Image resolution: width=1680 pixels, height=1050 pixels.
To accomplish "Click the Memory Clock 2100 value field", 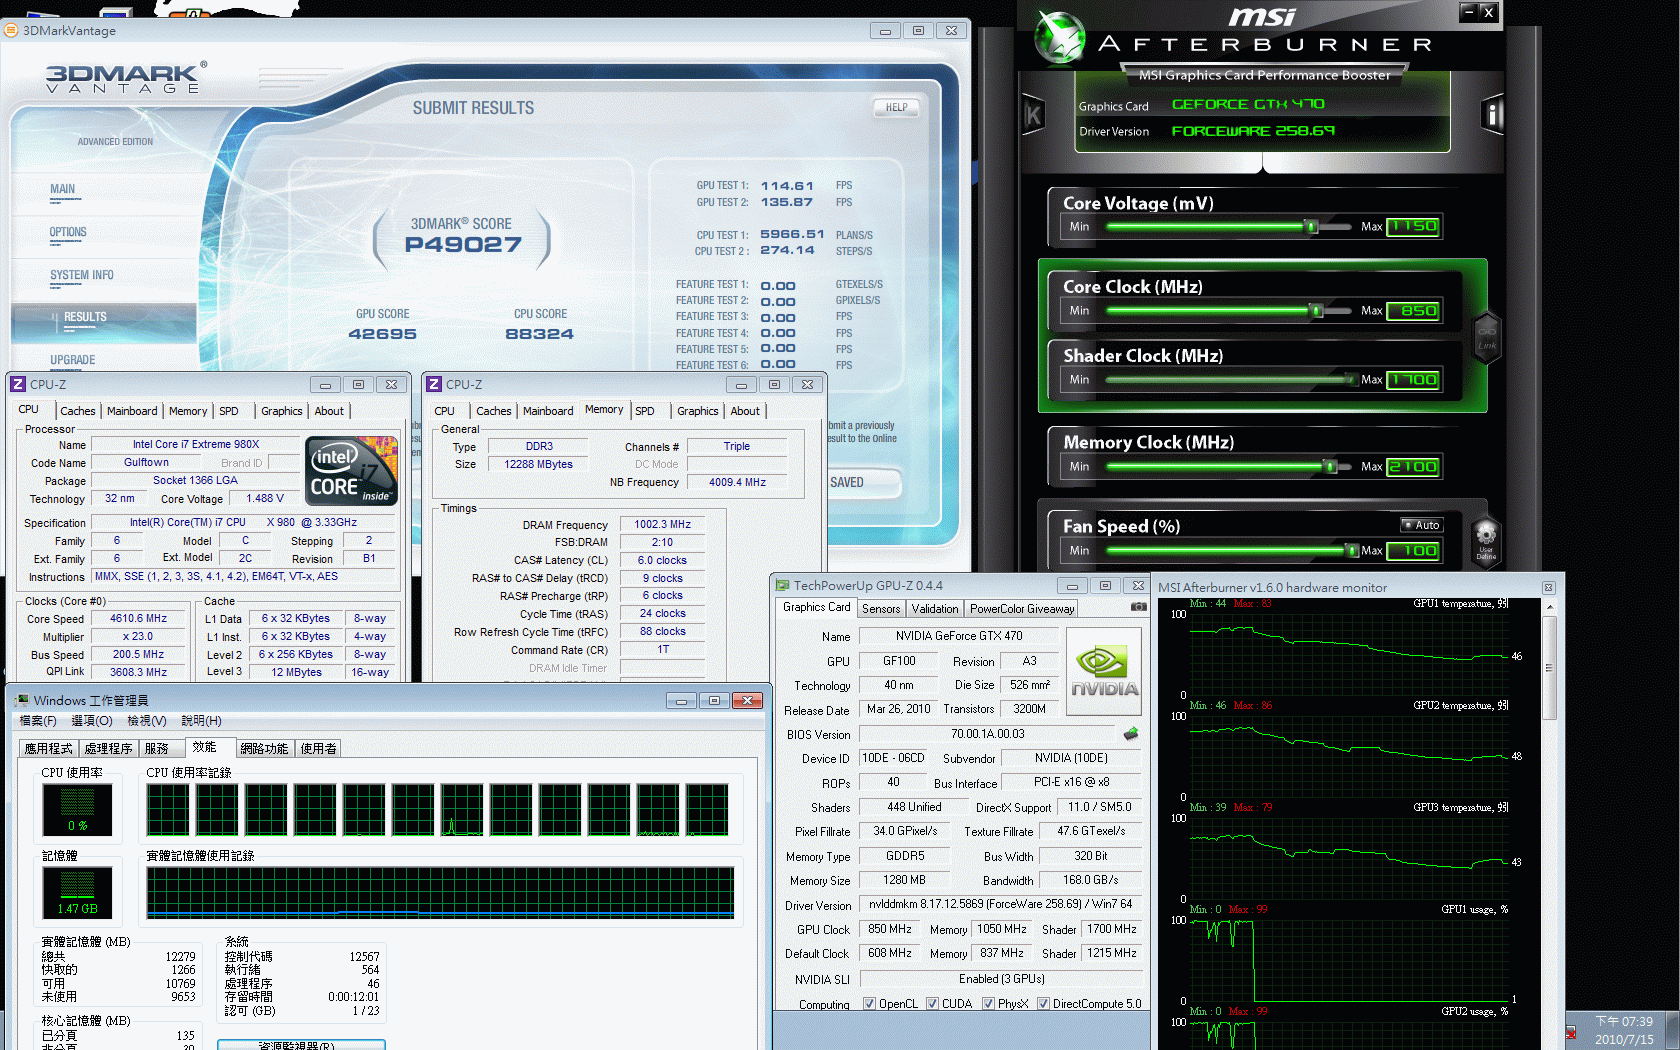I will 1413,466.
